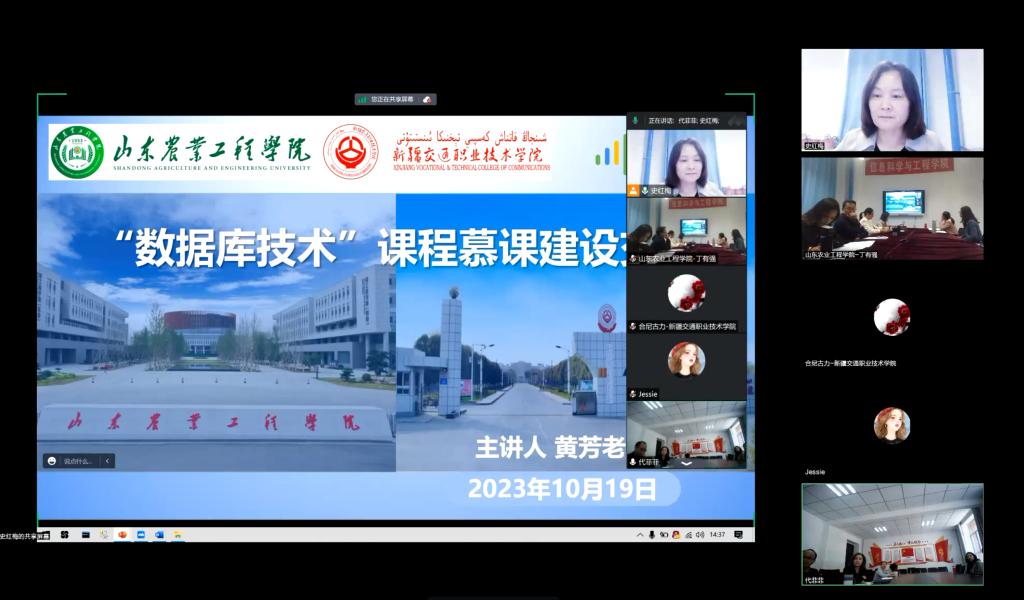Click the rose avatar of 合尼古力 on right
The image size is (1024, 600).
click(891, 317)
